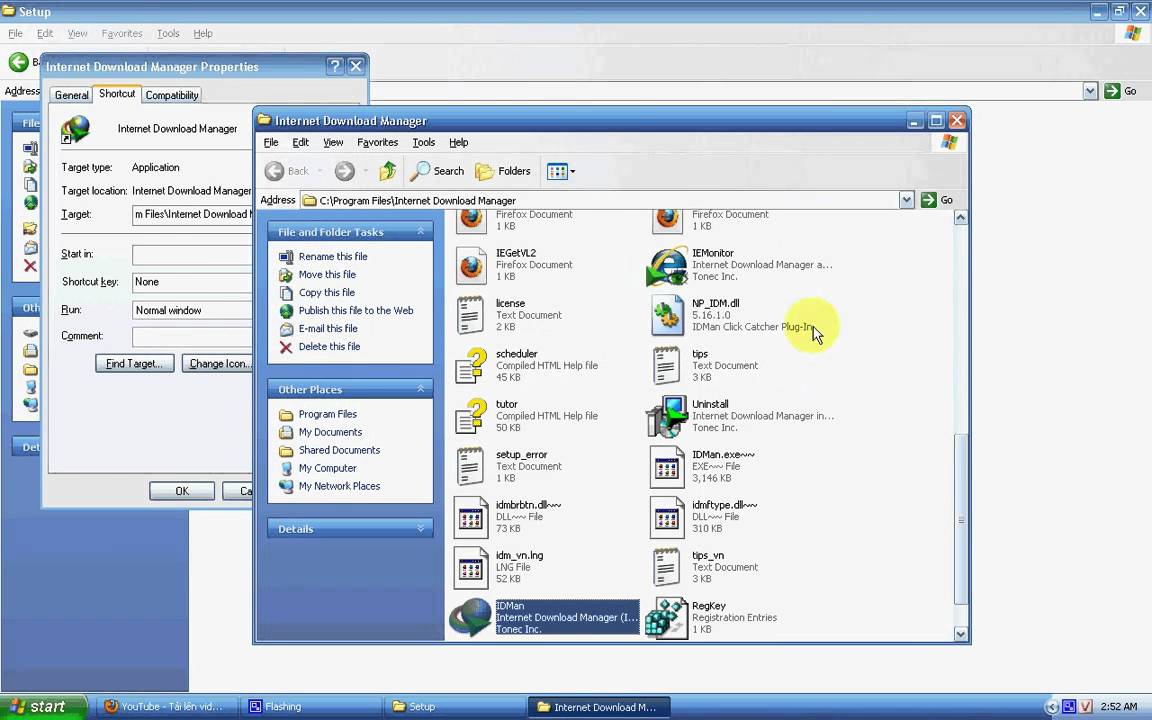Click Go in Internet Download Manager window
1152x720 pixels.
point(937,200)
